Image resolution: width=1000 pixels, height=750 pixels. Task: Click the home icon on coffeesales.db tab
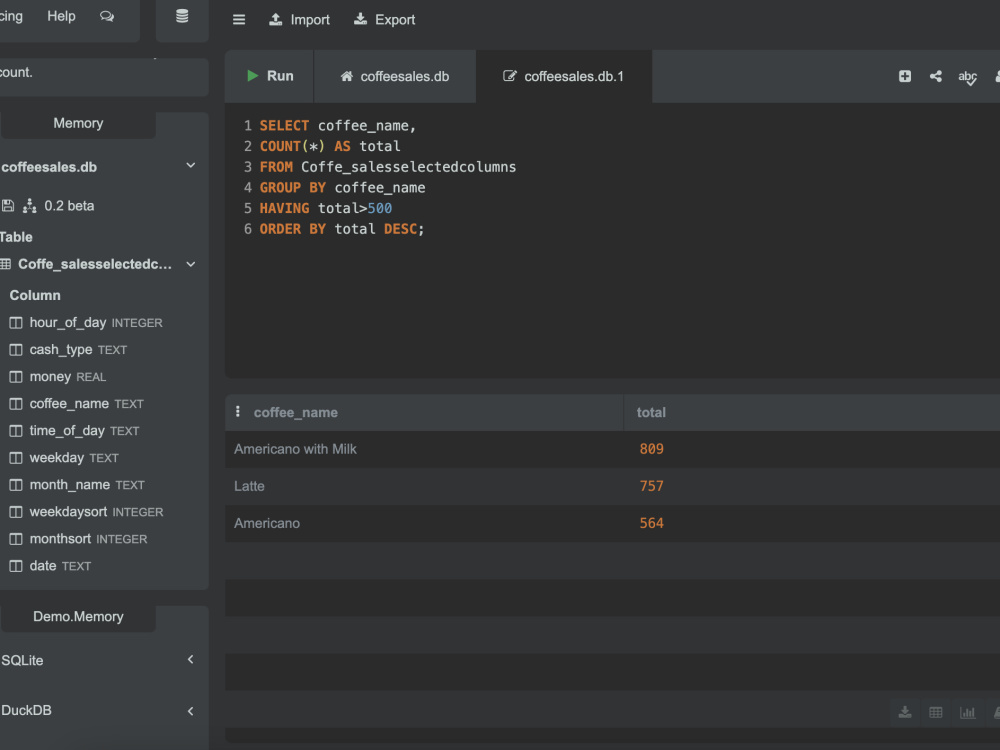pyautogui.click(x=346, y=77)
